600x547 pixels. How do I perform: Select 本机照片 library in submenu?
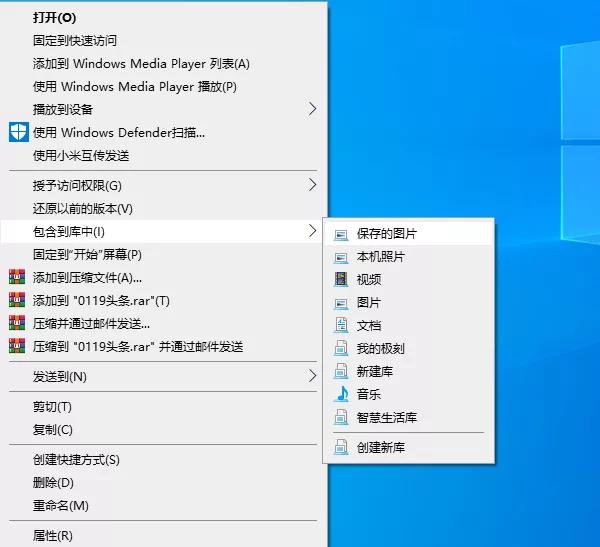(x=408, y=256)
